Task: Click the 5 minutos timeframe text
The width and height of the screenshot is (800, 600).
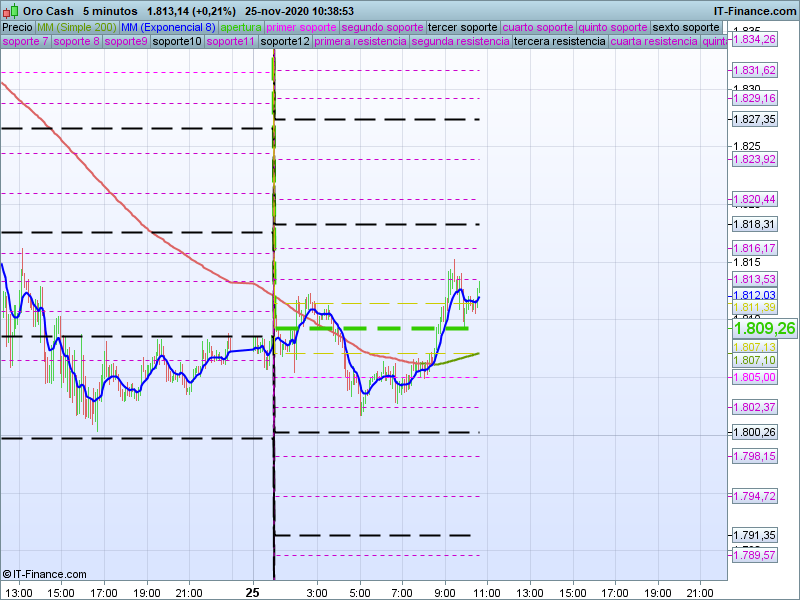Action: (110, 10)
